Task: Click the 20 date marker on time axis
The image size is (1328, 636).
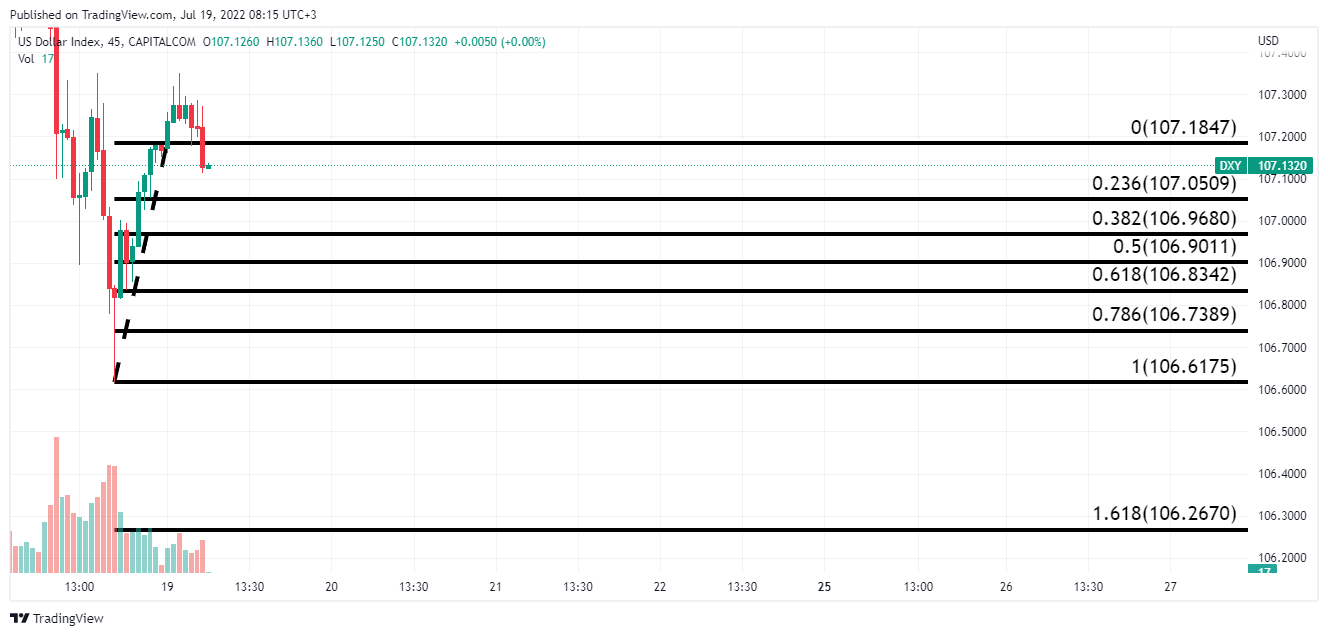Action: [332, 587]
